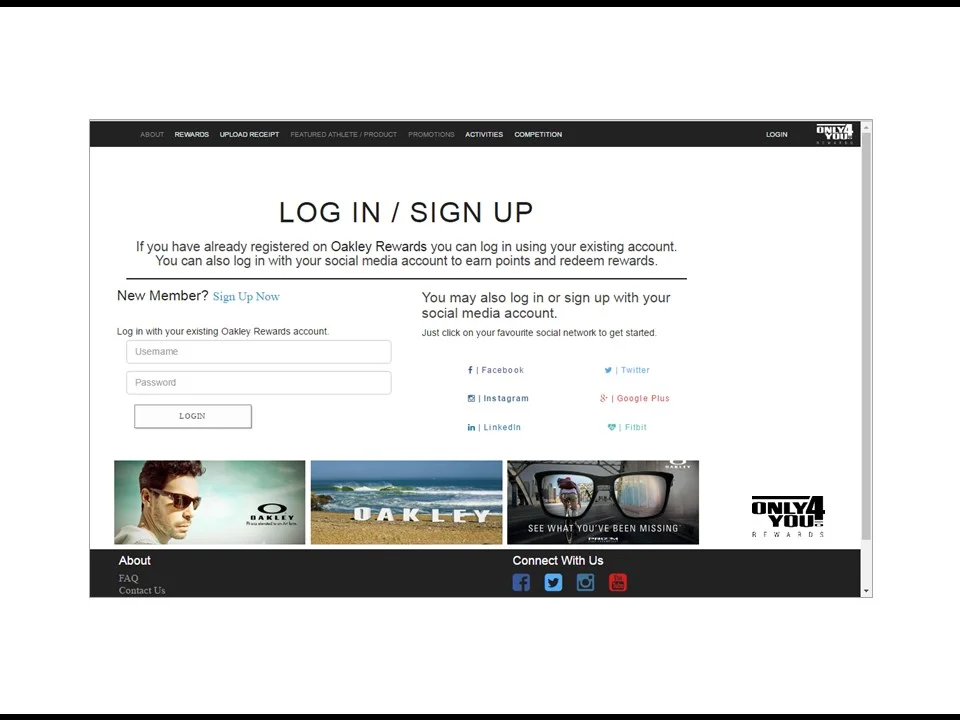Open the Upload Receipt menu item
The height and width of the screenshot is (720, 960).
(249, 134)
